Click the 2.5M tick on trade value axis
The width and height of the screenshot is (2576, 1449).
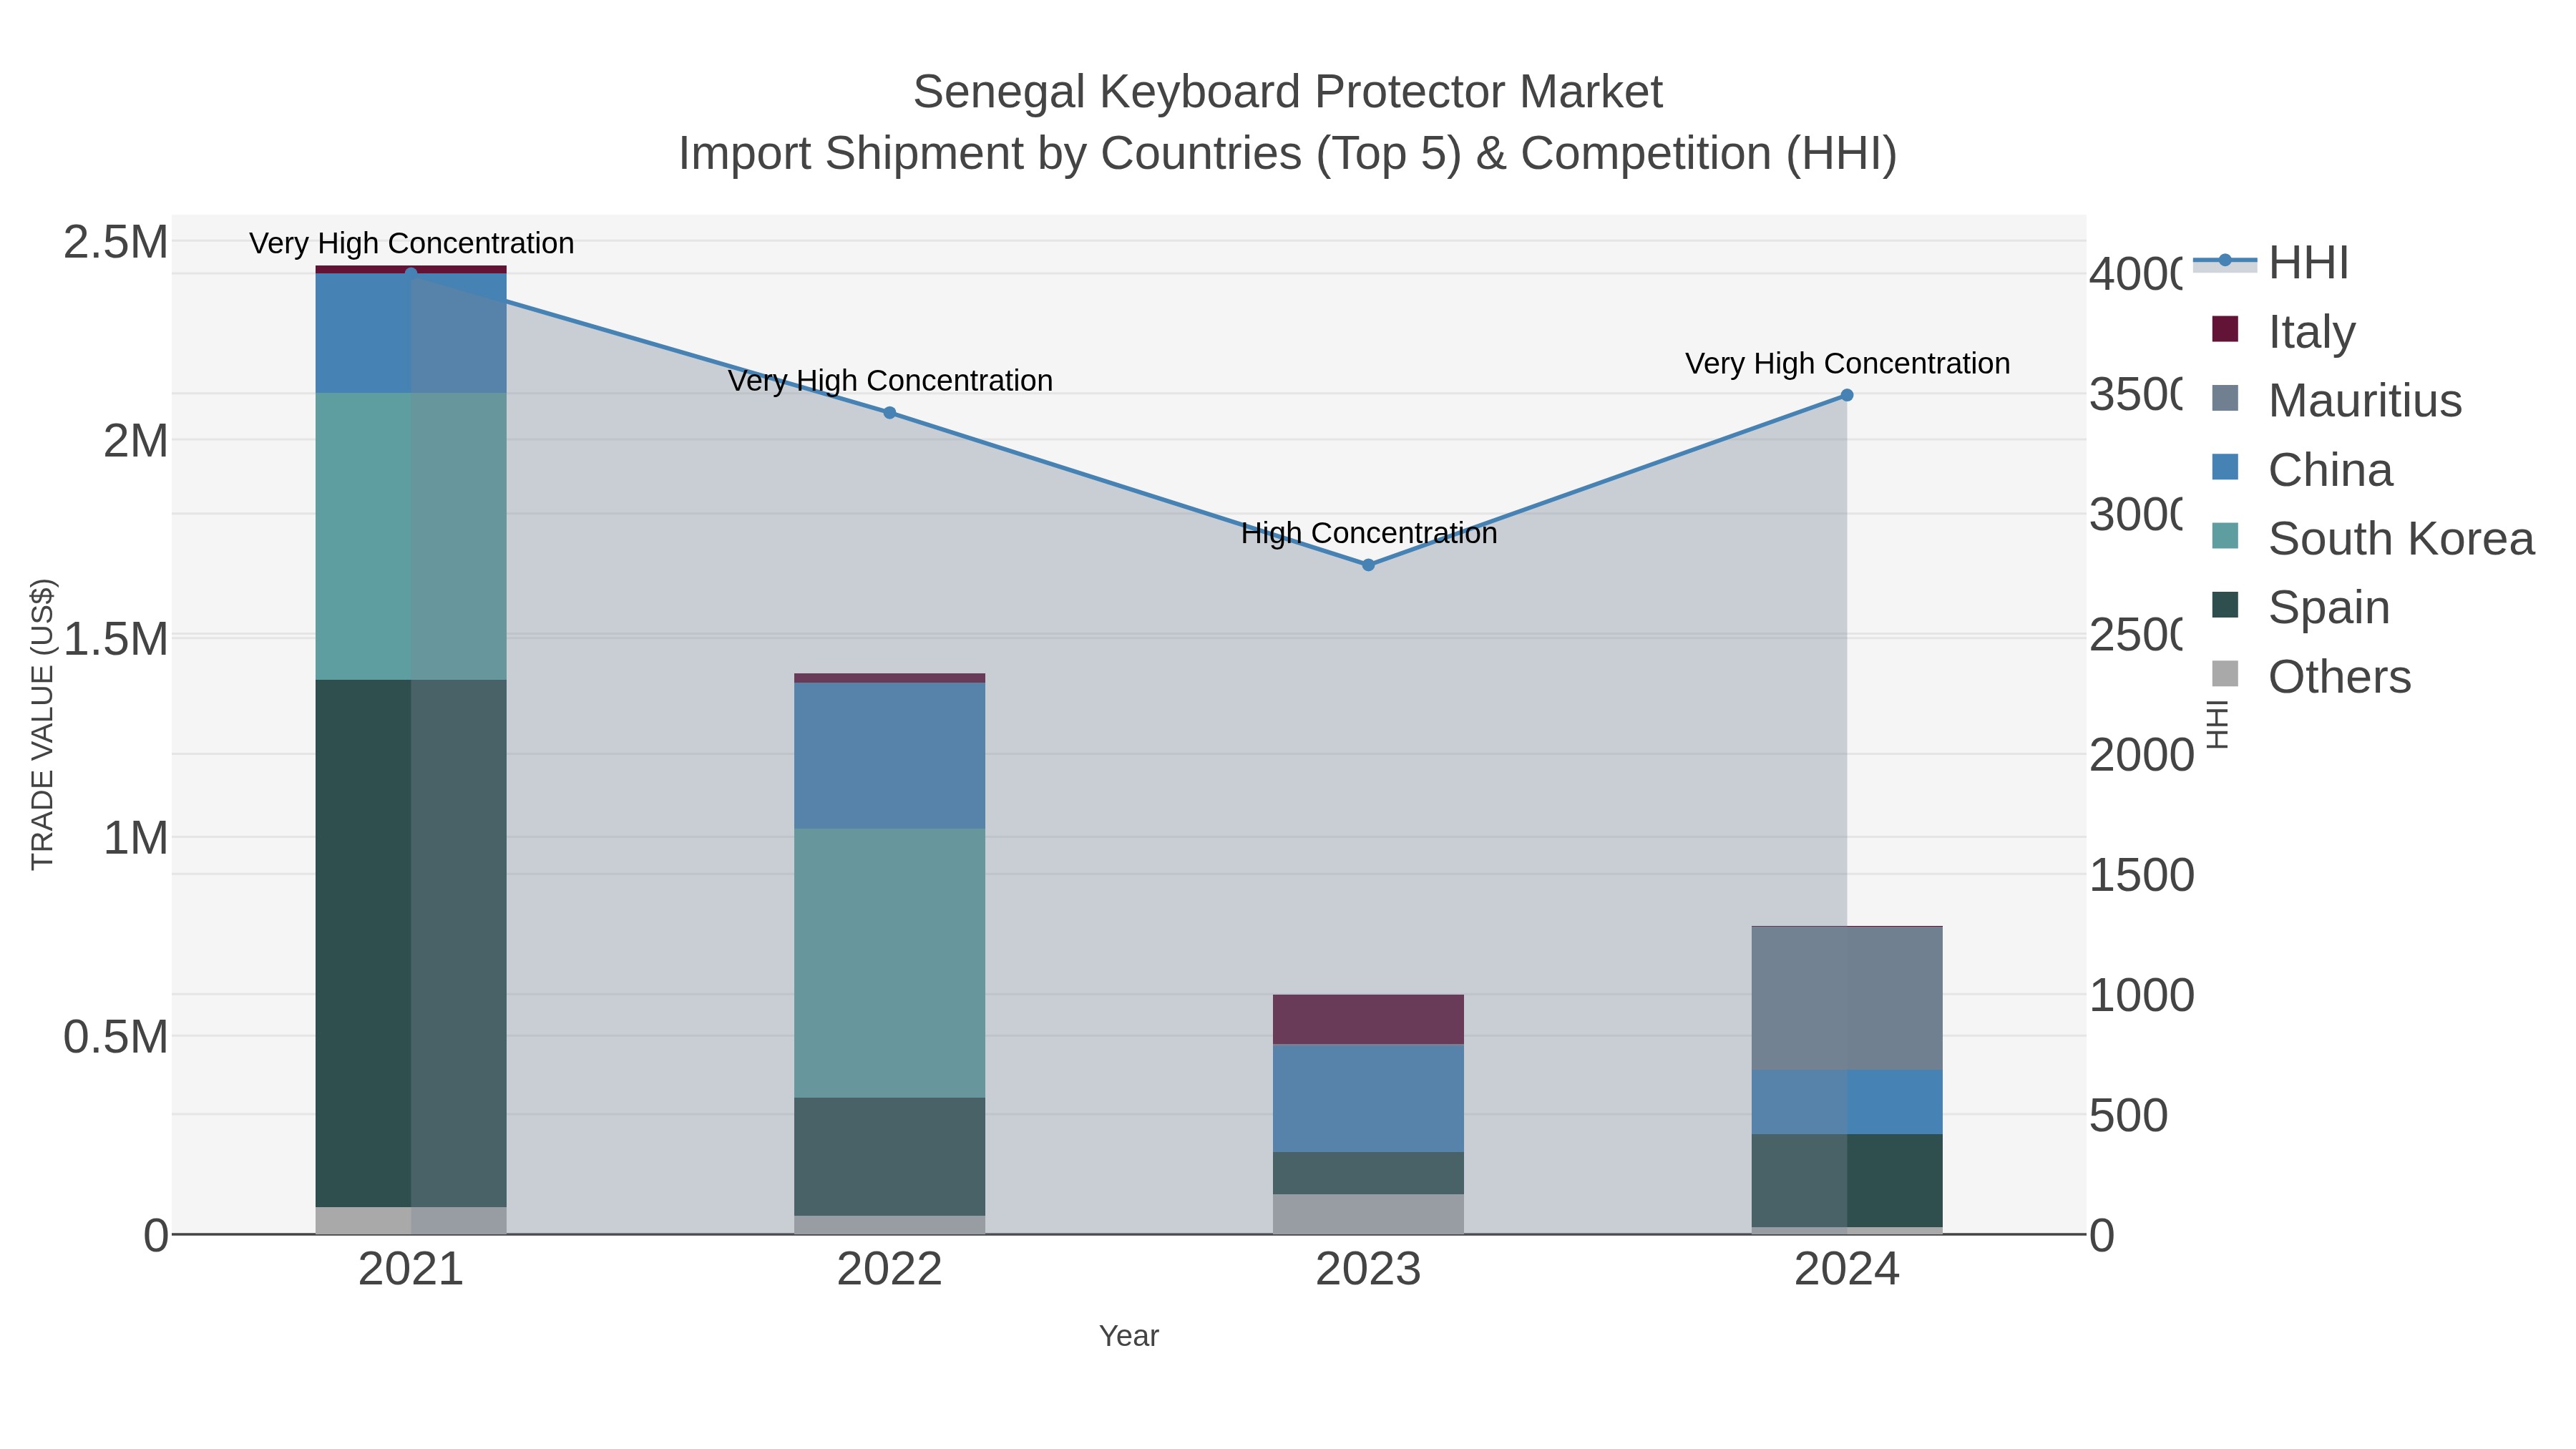[116, 242]
